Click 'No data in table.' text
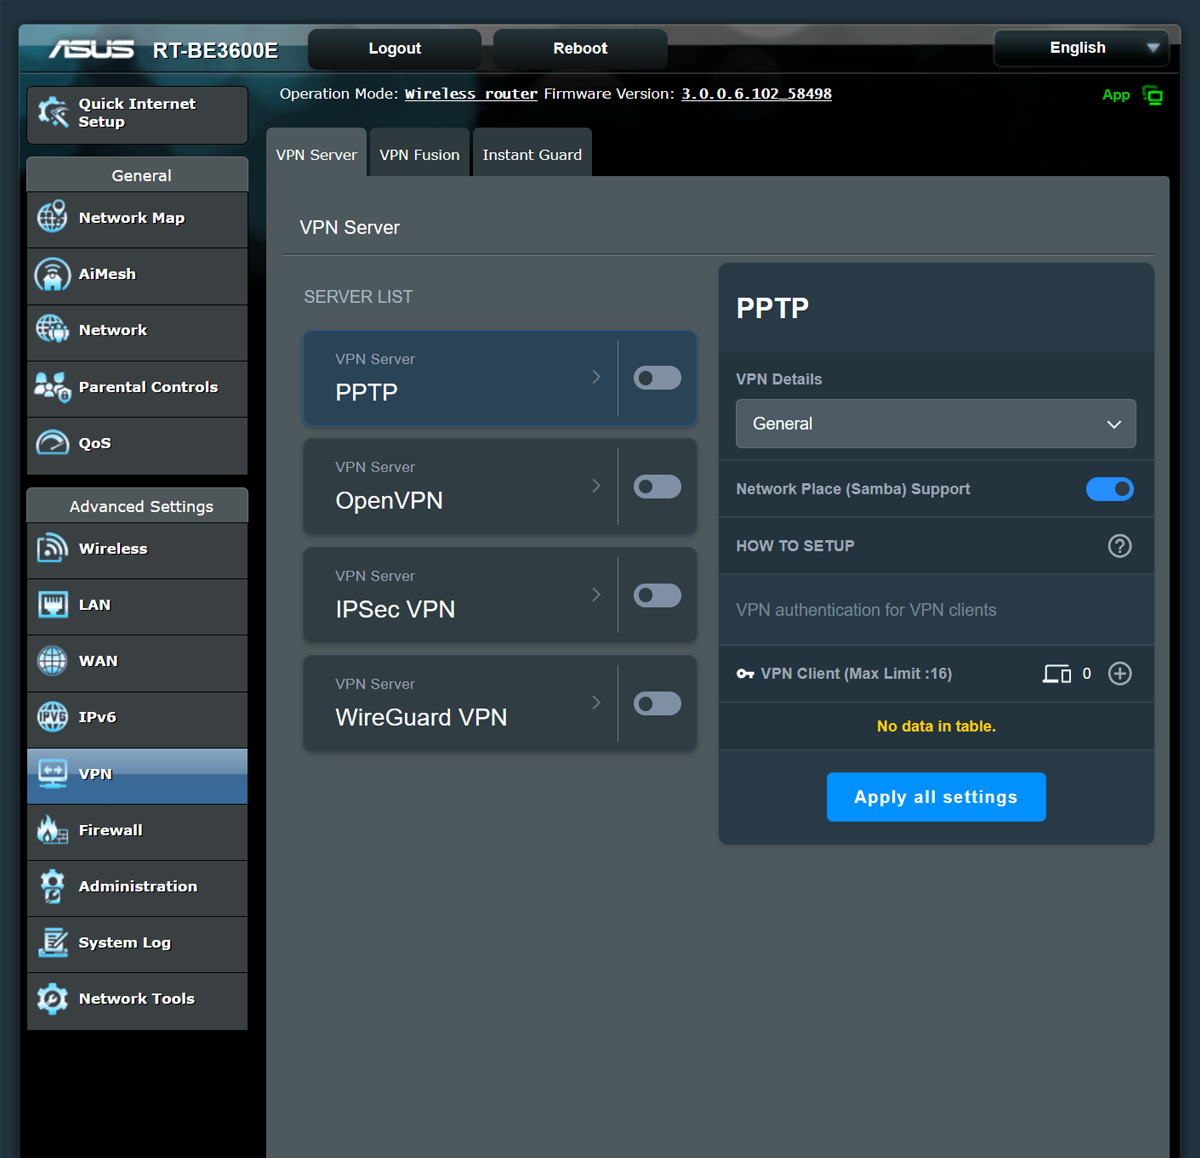The width and height of the screenshot is (1200, 1158). pyautogui.click(x=936, y=727)
